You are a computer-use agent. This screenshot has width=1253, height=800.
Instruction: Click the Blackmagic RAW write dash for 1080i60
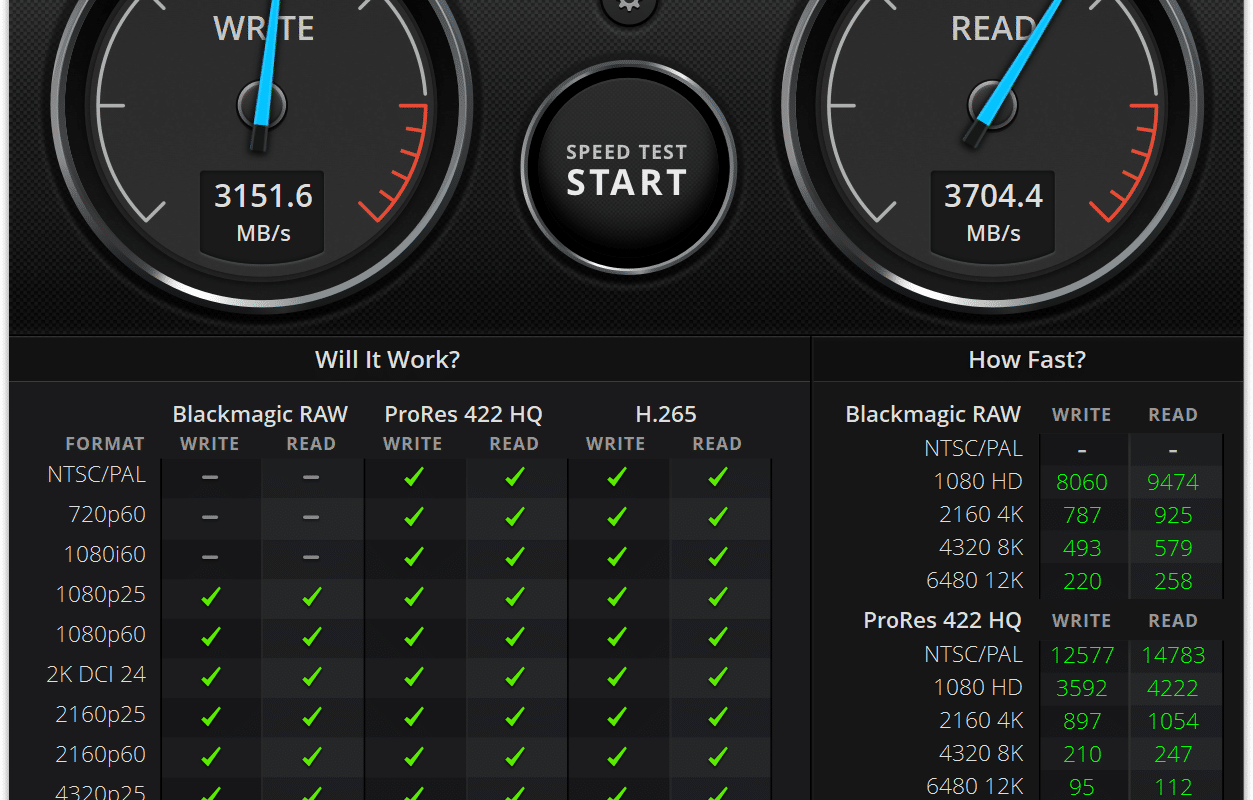pos(210,557)
